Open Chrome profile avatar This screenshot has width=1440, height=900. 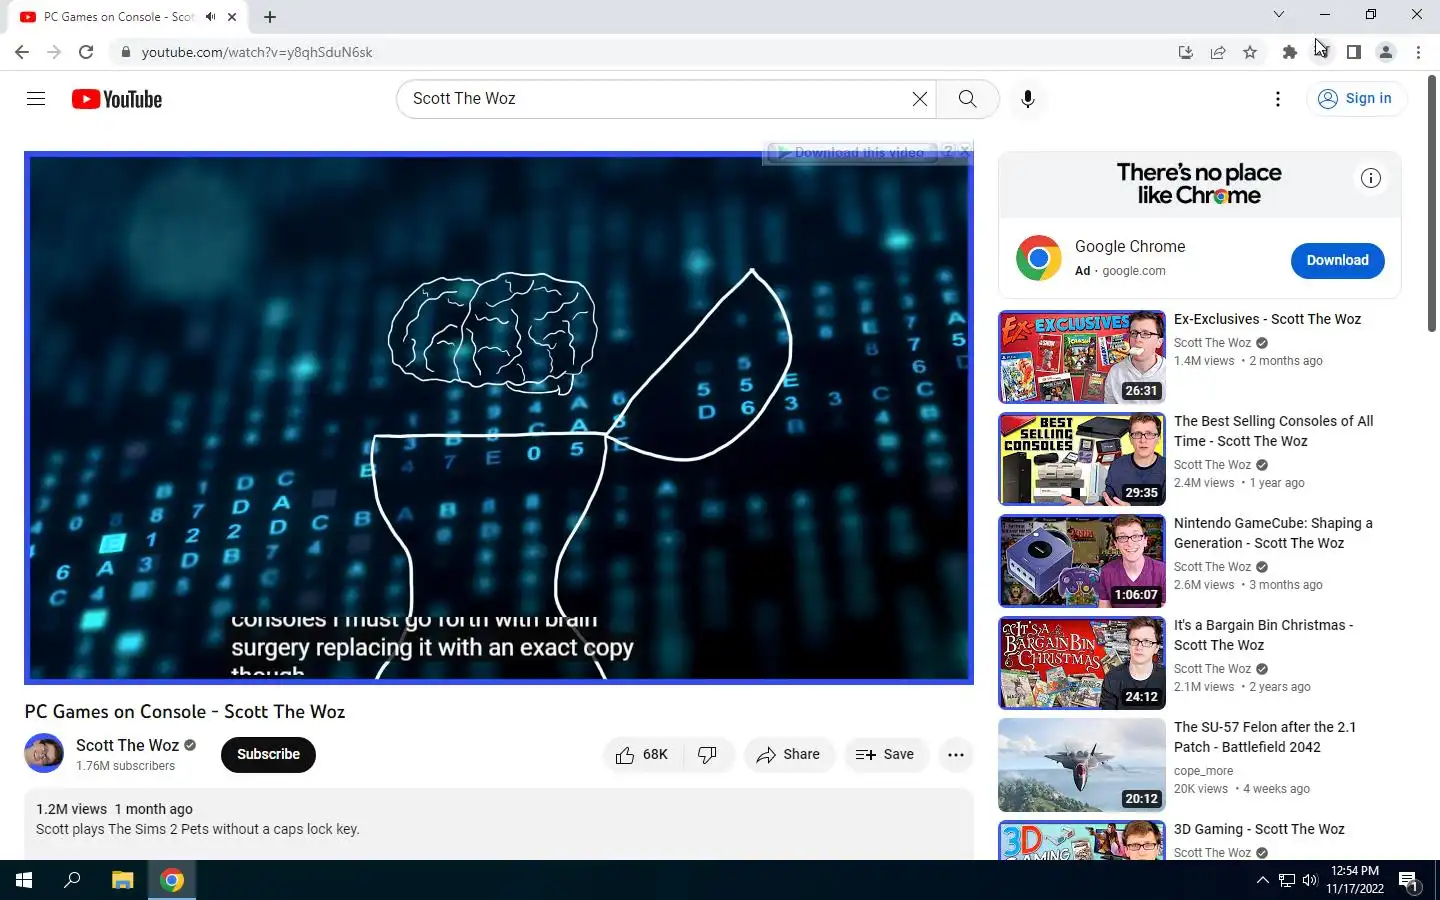point(1386,52)
